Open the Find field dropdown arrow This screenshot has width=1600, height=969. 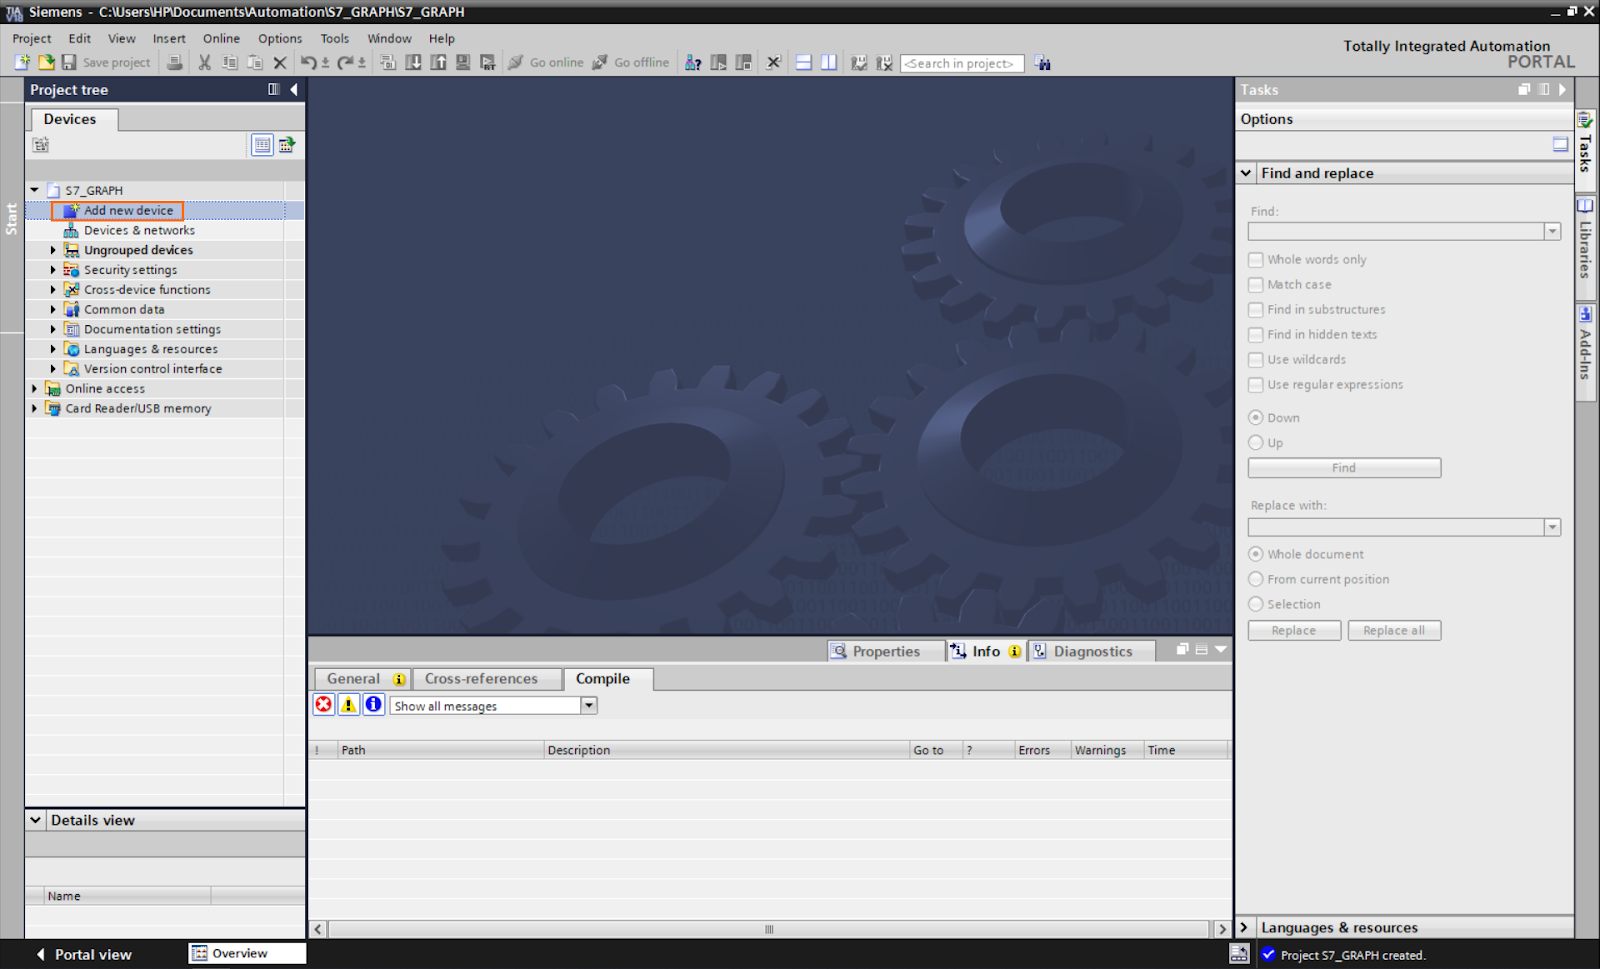point(1552,232)
